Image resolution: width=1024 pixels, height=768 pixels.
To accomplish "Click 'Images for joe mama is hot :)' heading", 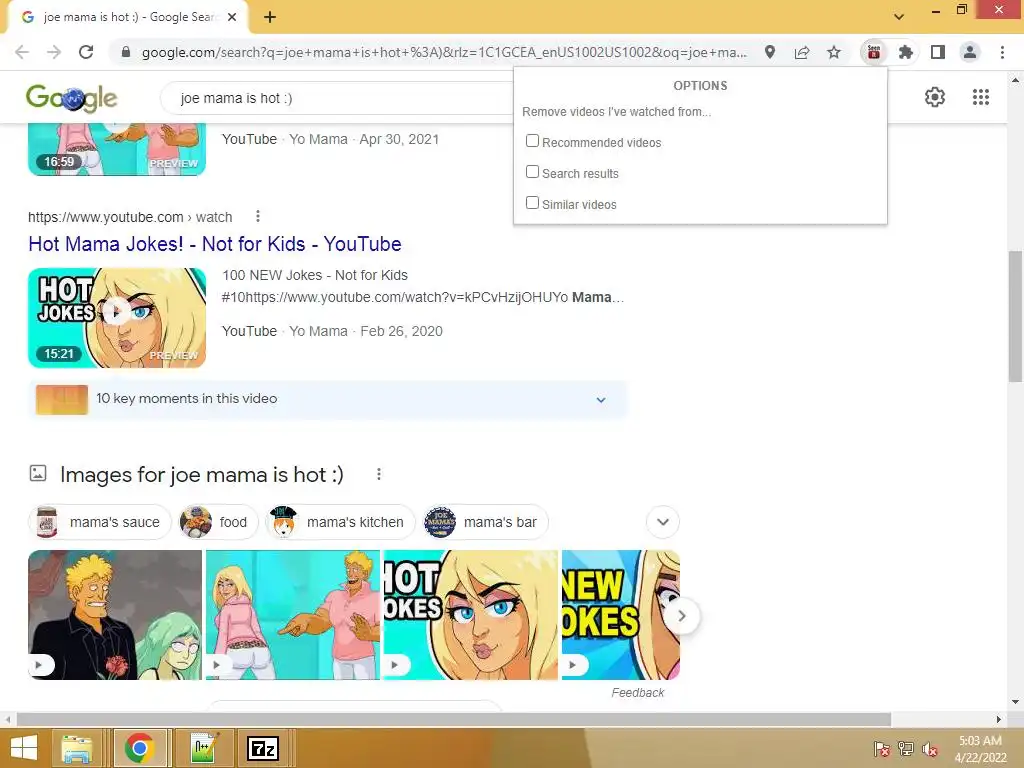I will click(202, 475).
